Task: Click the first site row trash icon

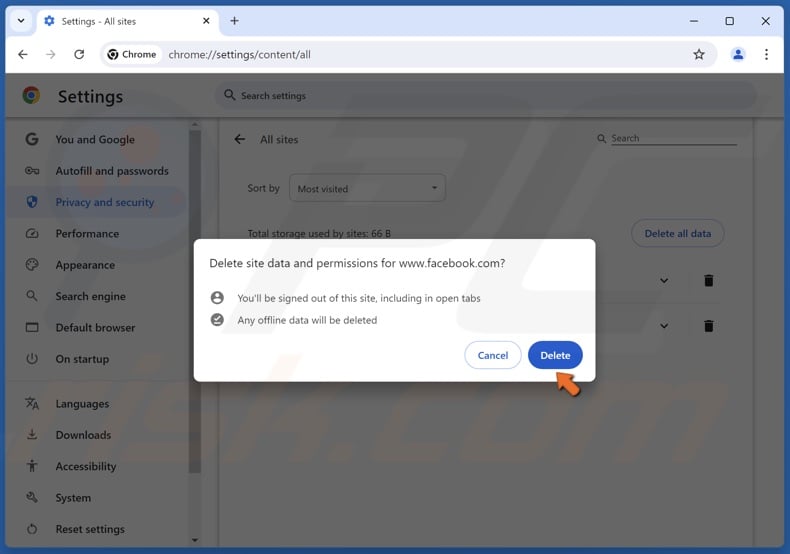Action: 708,281
